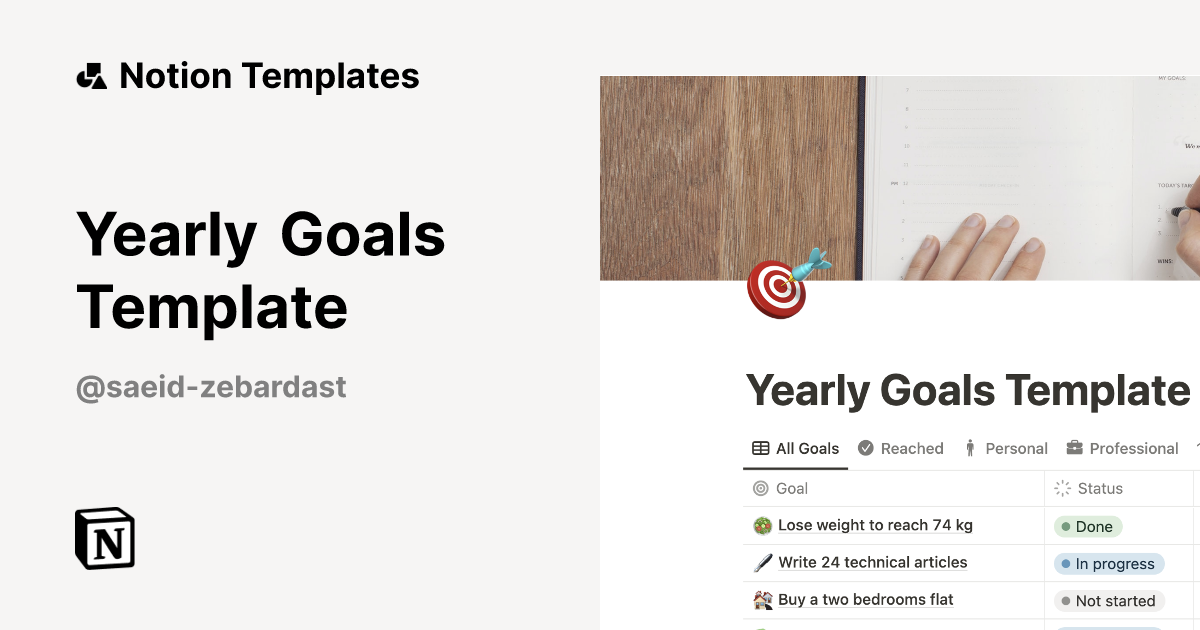Click the Notion Templates logo icon
The image size is (1200, 630).
[x=91, y=76]
